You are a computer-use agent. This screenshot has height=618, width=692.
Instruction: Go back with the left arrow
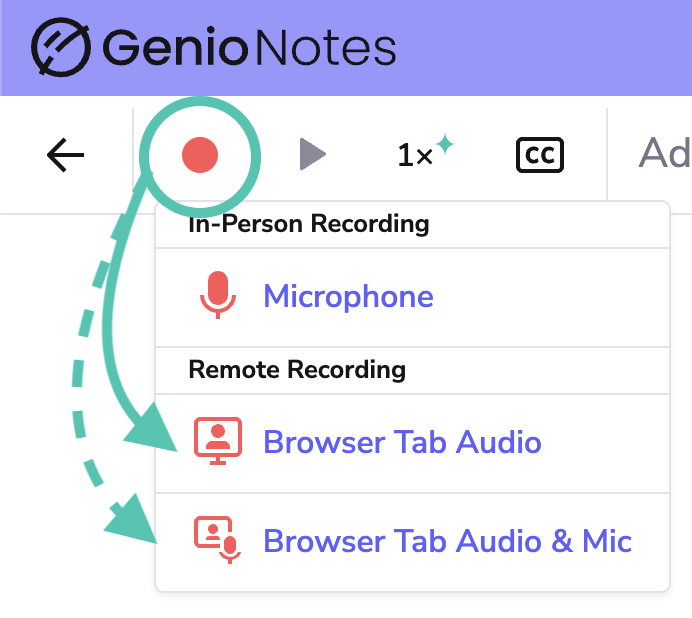pos(65,155)
